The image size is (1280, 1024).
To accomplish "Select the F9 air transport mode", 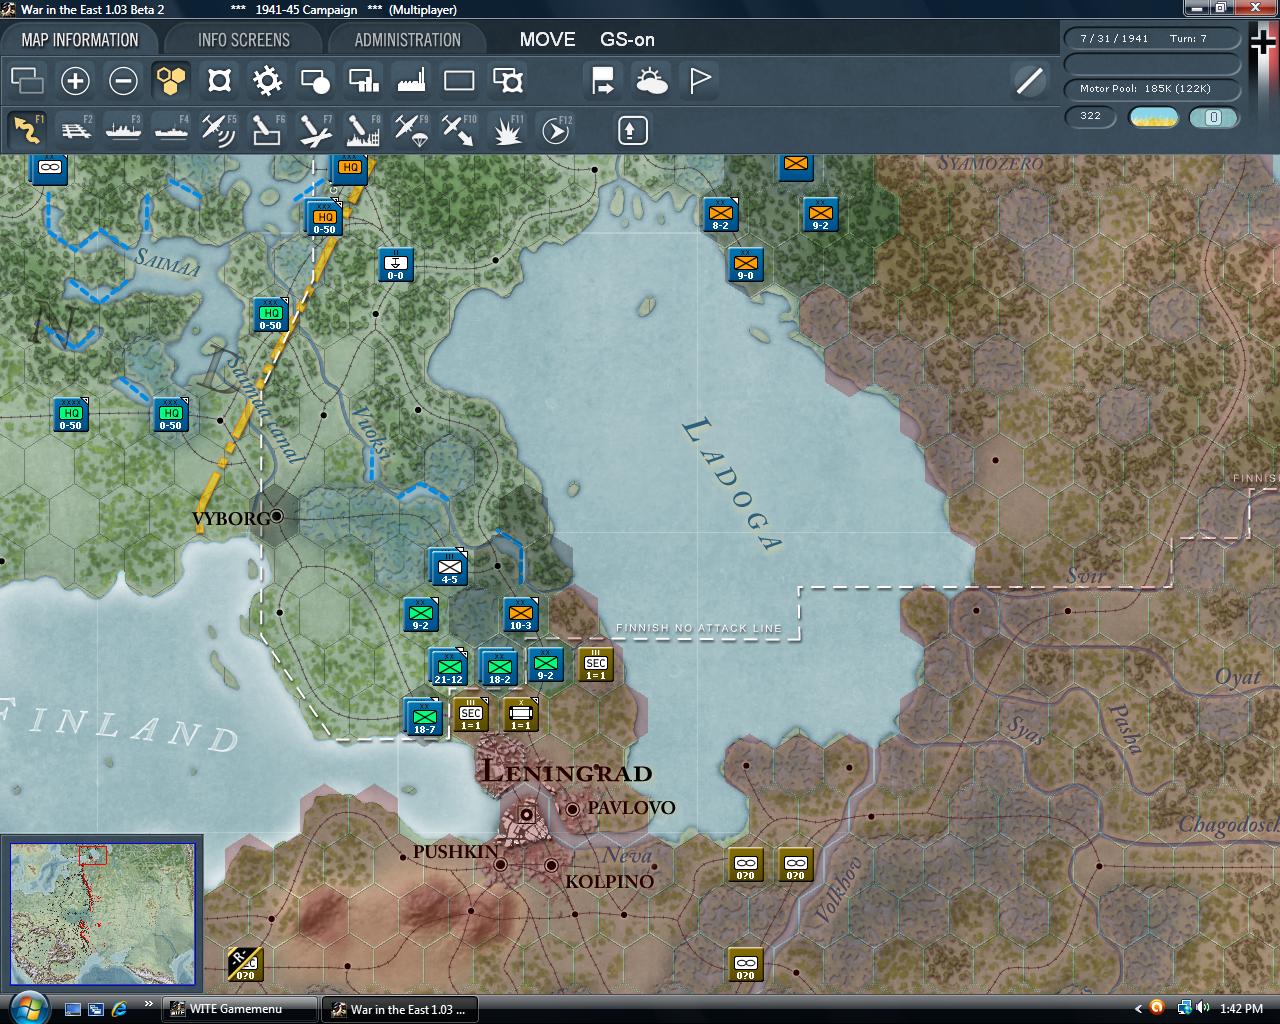I will pos(411,130).
